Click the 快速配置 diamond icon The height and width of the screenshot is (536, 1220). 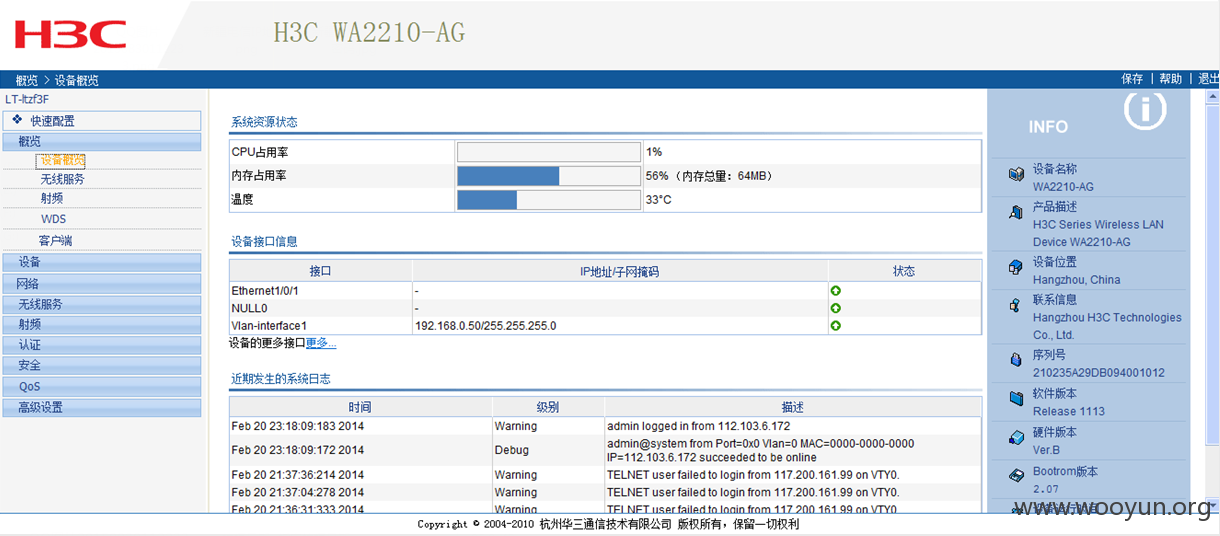pyautogui.click(x=17, y=120)
